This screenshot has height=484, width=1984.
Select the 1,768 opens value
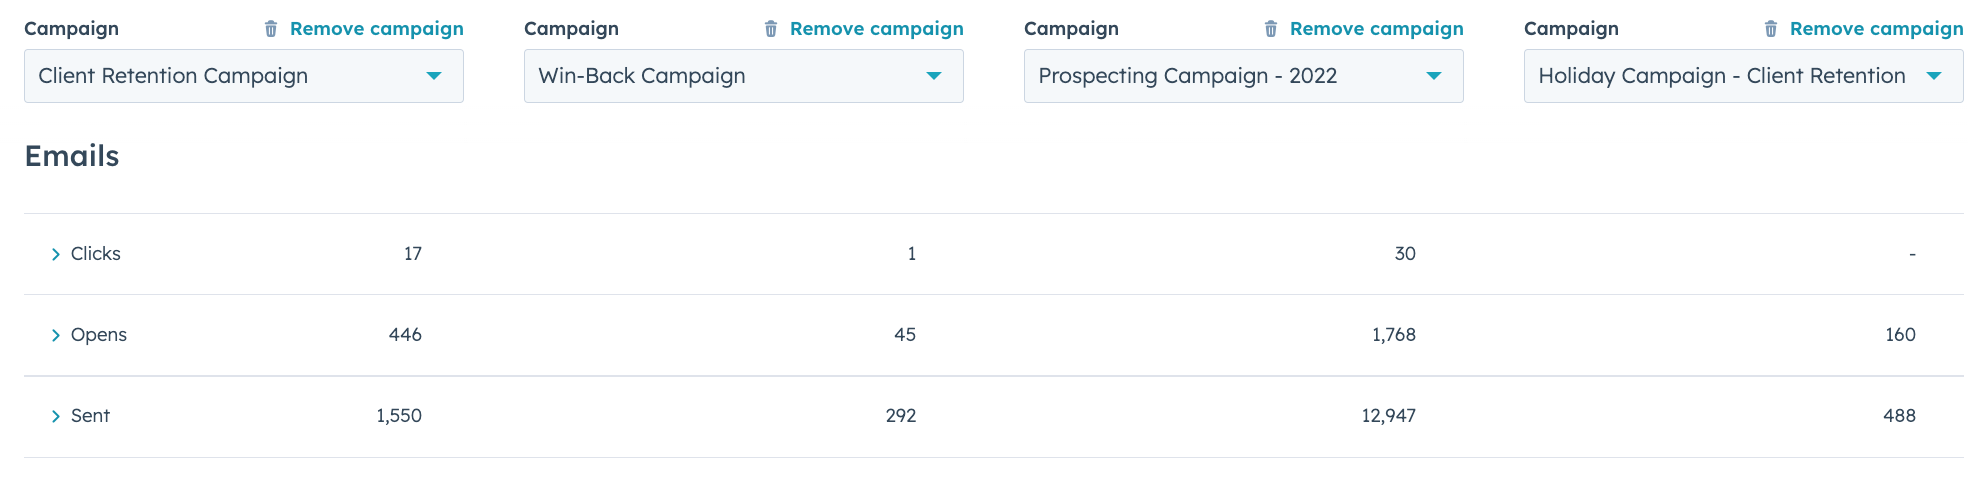click(1394, 335)
